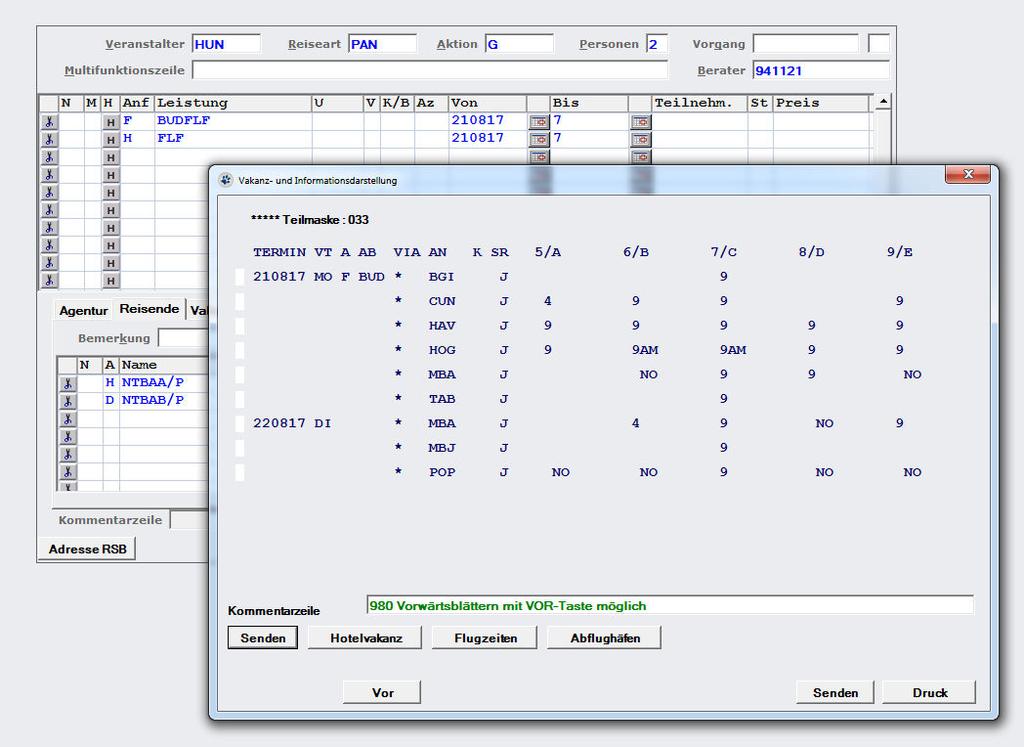Screen dimensions: 1024x747
Task: Tick the selection box of the POP row
Action: point(240,473)
